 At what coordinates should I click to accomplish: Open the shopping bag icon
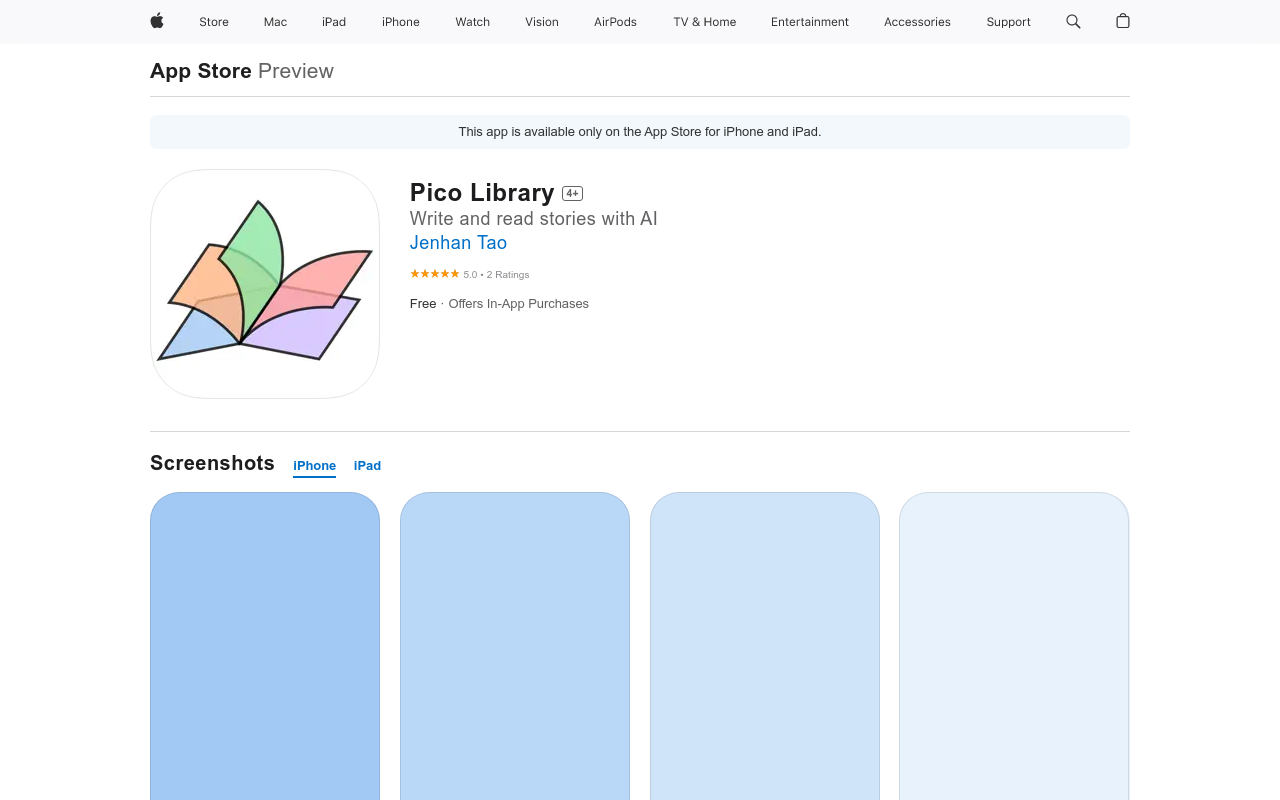(x=1123, y=21)
